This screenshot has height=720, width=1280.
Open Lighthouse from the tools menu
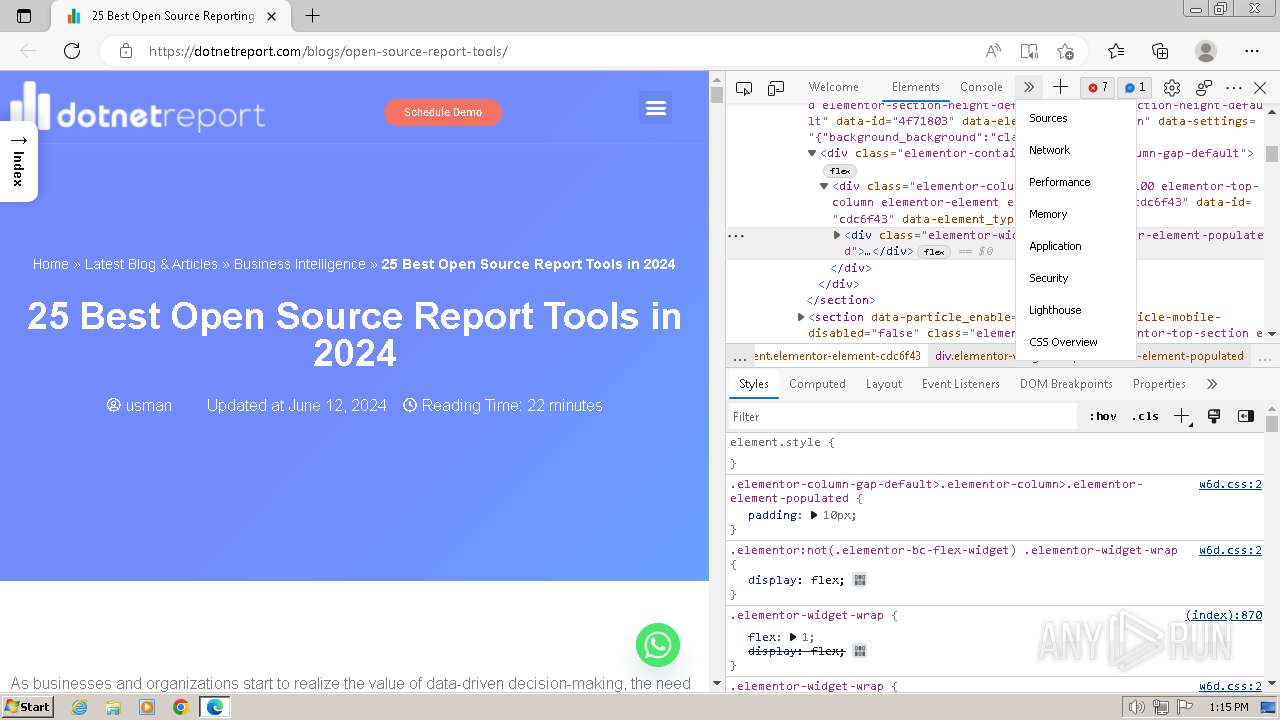1076,310
